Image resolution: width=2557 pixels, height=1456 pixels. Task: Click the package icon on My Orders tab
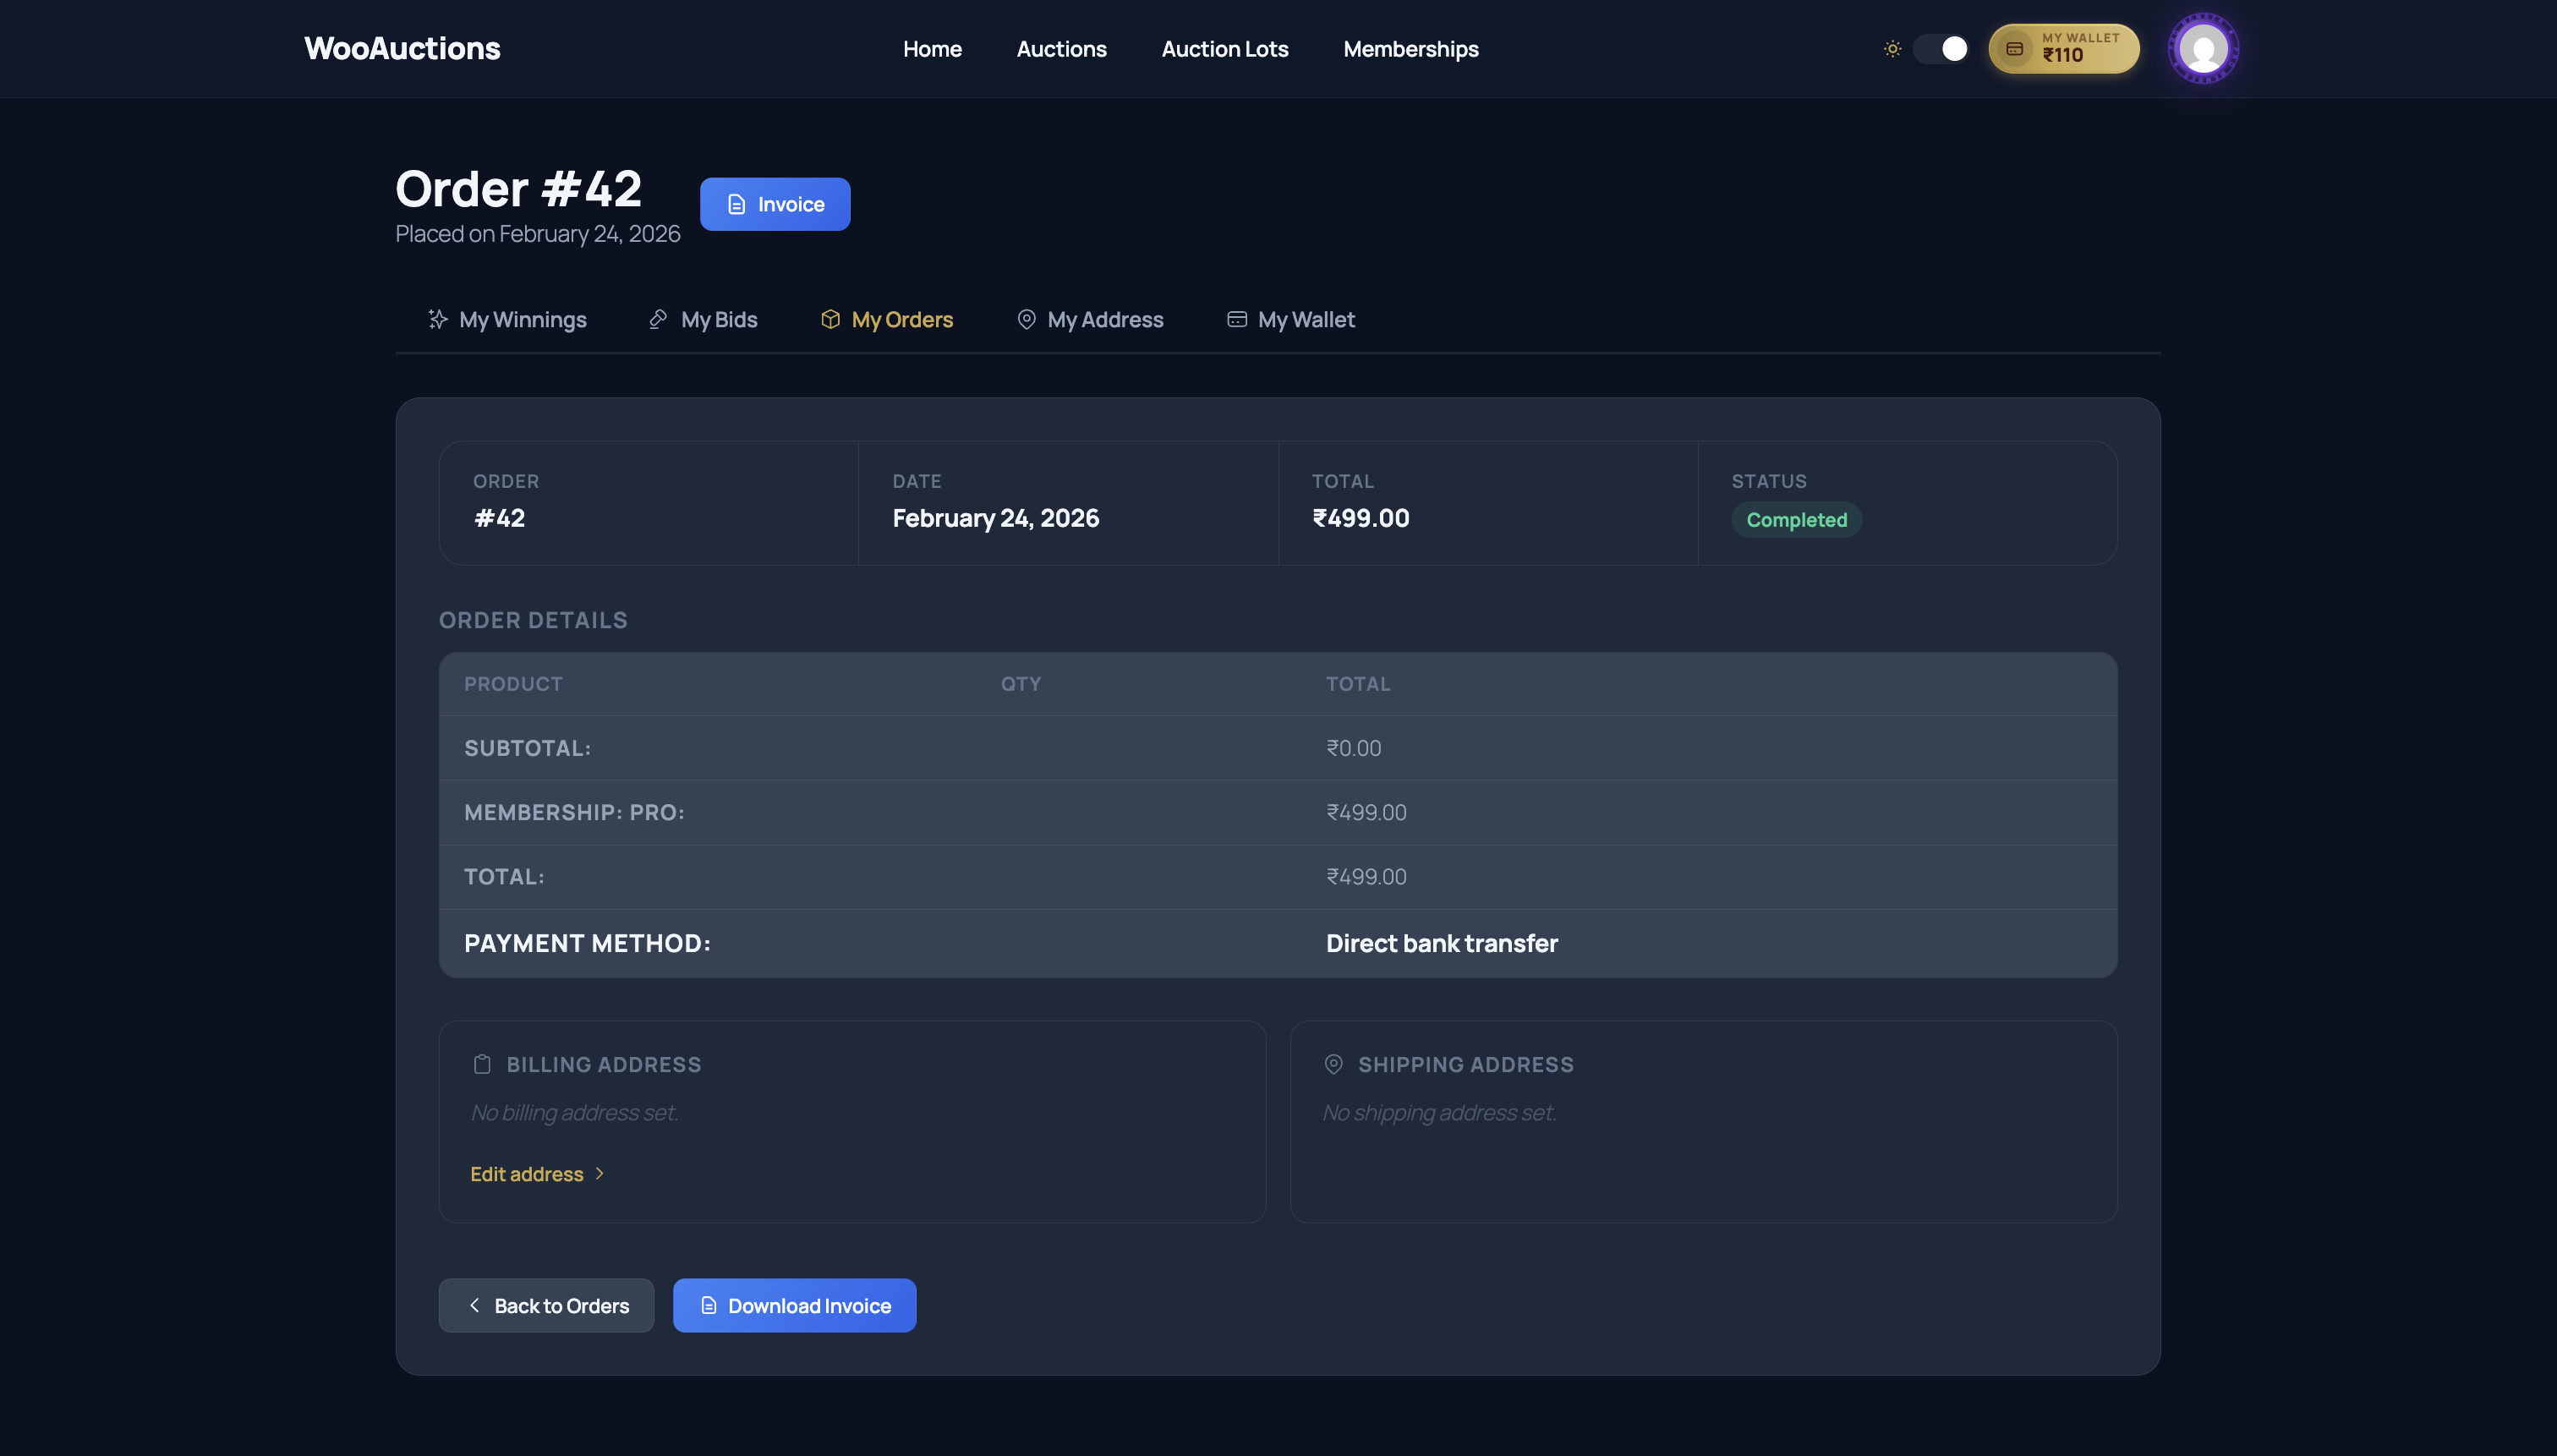click(832, 319)
